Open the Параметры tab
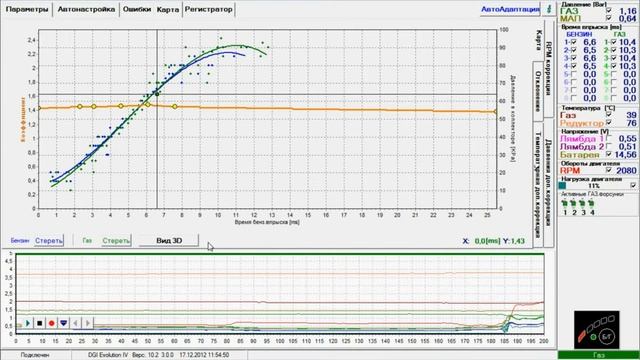This screenshot has width=640, height=360. pyautogui.click(x=27, y=9)
